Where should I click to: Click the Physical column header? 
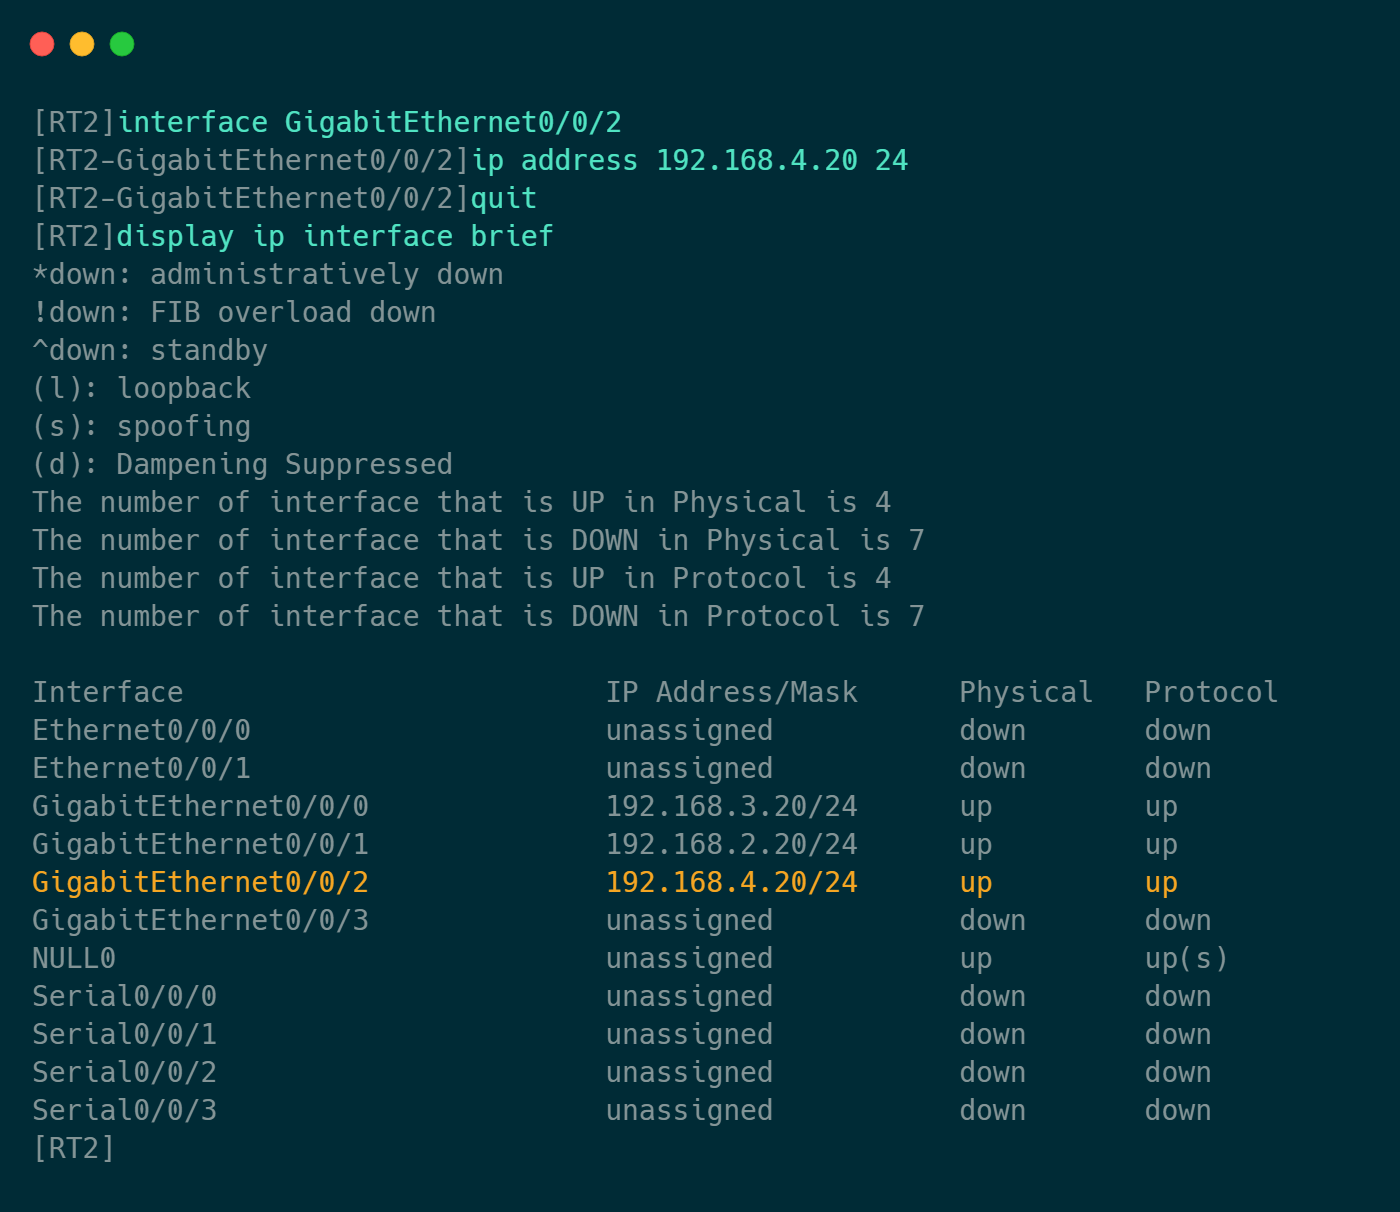(x=1025, y=692)
